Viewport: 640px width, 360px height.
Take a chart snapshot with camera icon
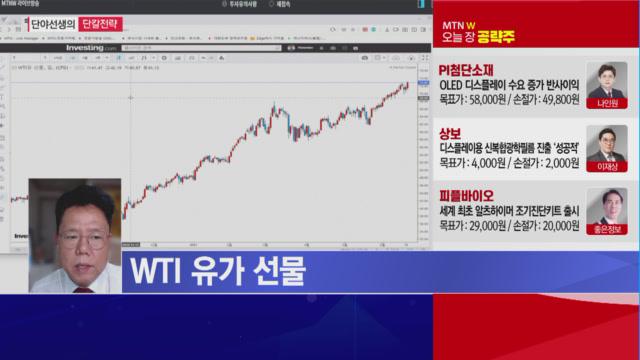pos(364,58)
